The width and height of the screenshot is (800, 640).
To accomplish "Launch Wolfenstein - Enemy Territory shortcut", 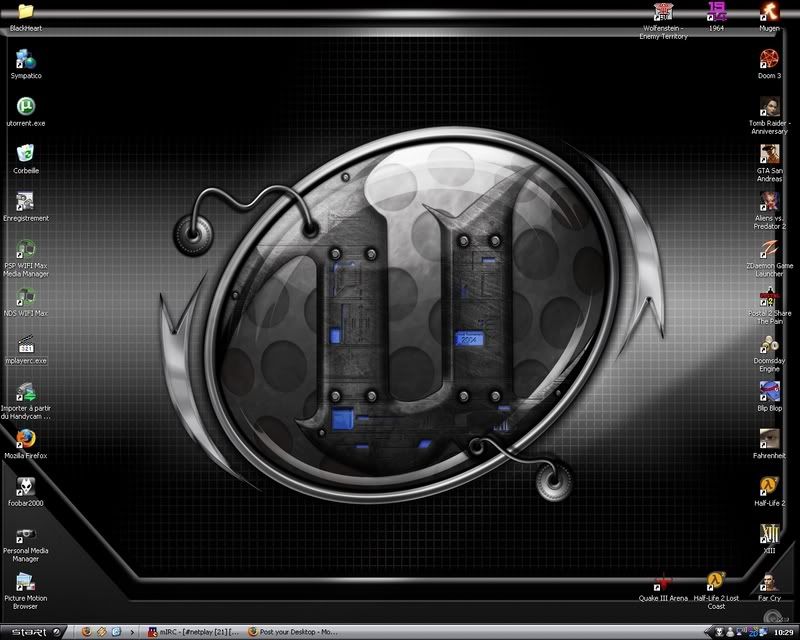I will [x=663, y=21].
